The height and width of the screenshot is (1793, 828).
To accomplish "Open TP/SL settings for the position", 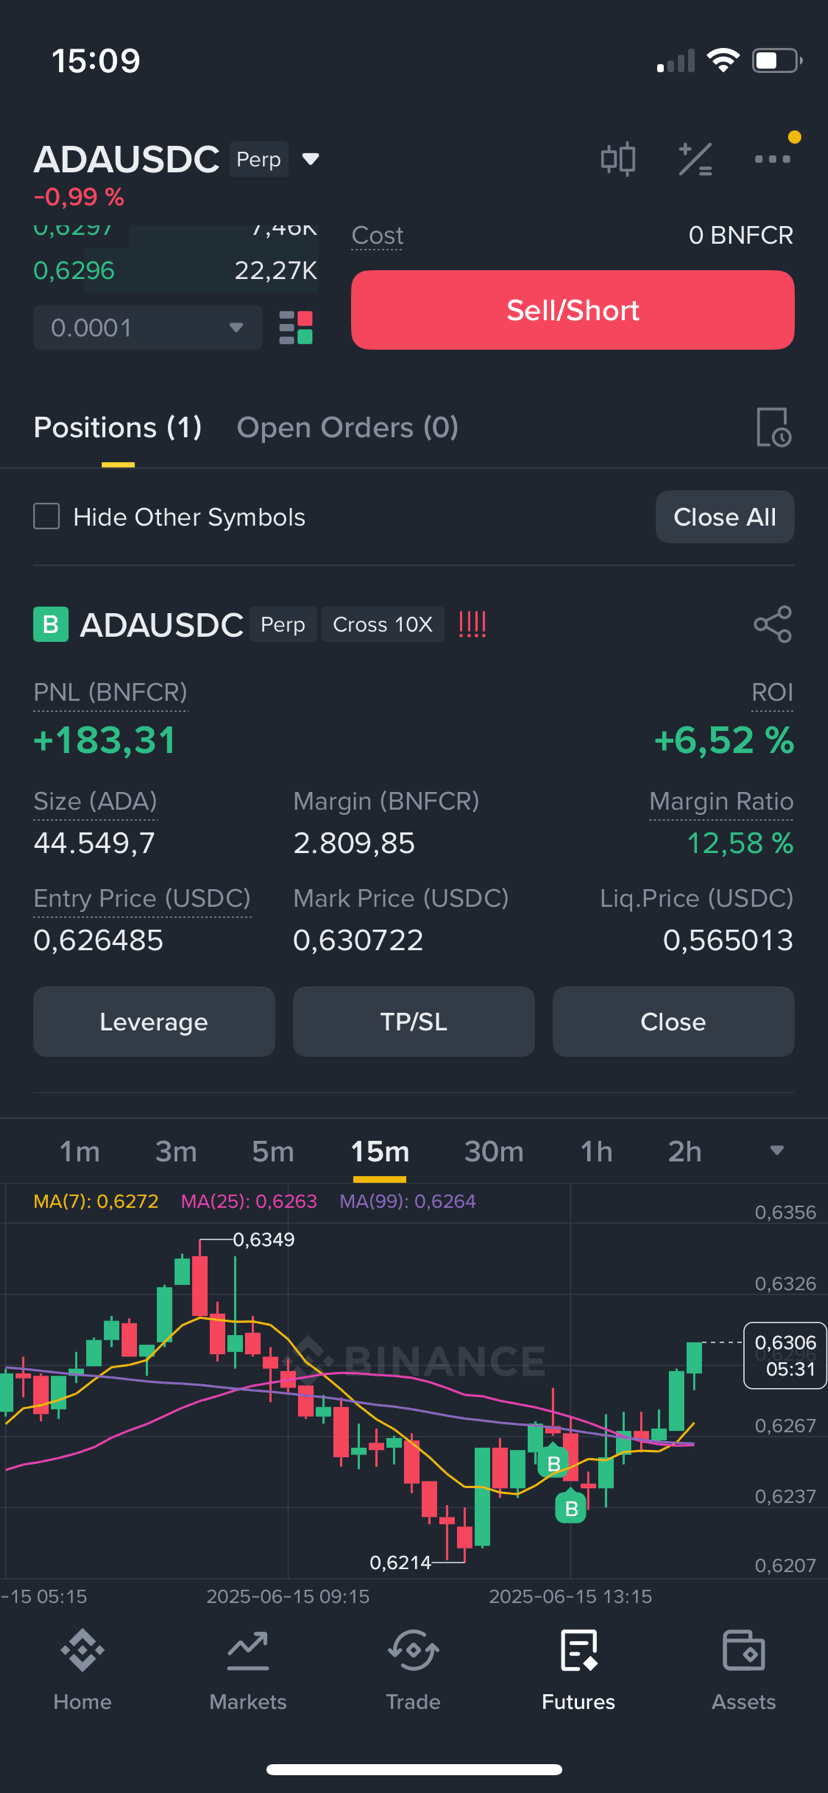I will tap(414, 1022).
